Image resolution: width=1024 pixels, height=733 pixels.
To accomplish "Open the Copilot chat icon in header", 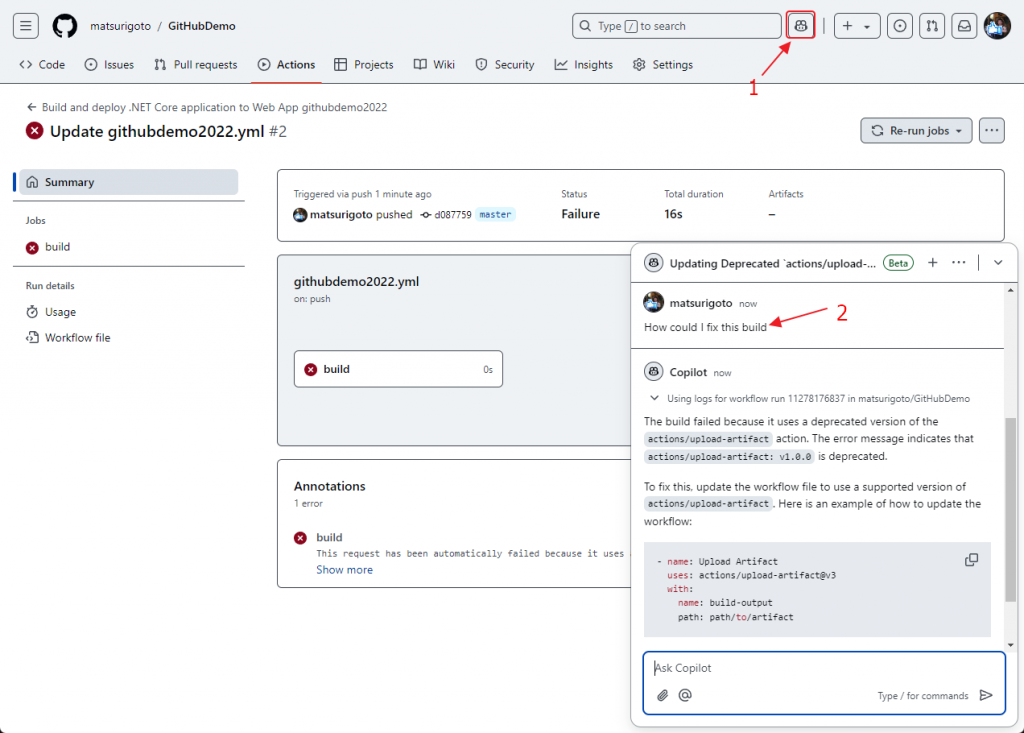I will pyautogui.click(x=801, y=26).
